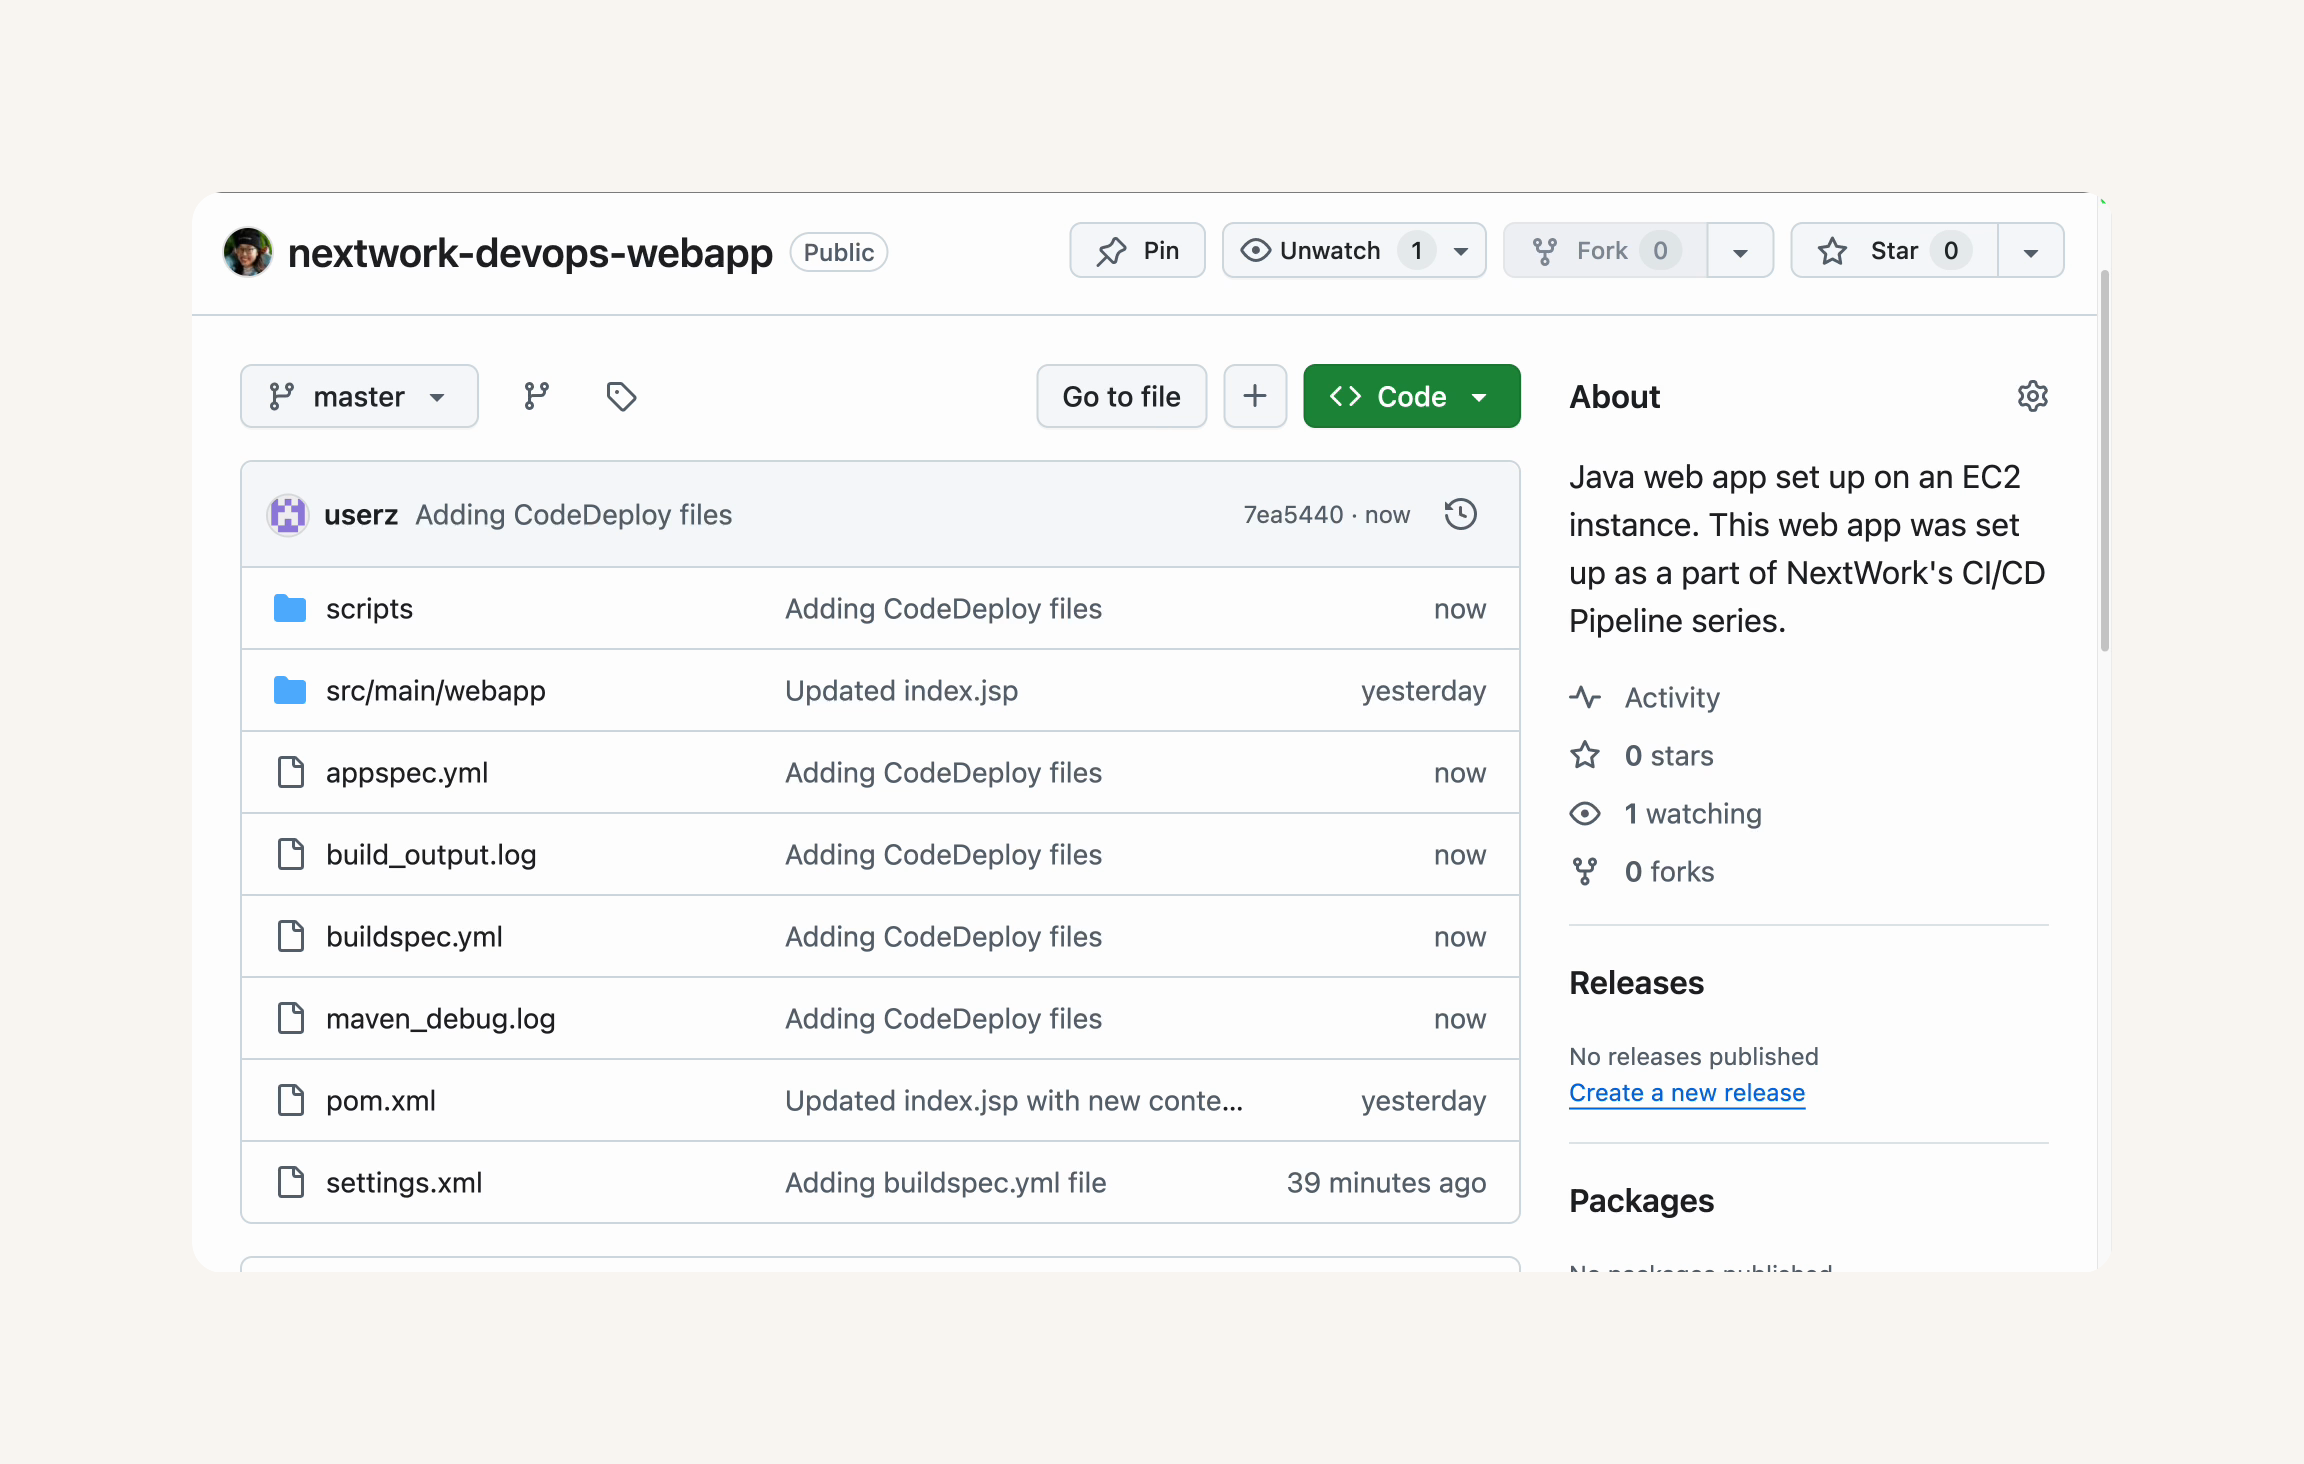Click the appspec.yml file icon
Viewport: 2304px width, 1464px height.
click(291, 772)
